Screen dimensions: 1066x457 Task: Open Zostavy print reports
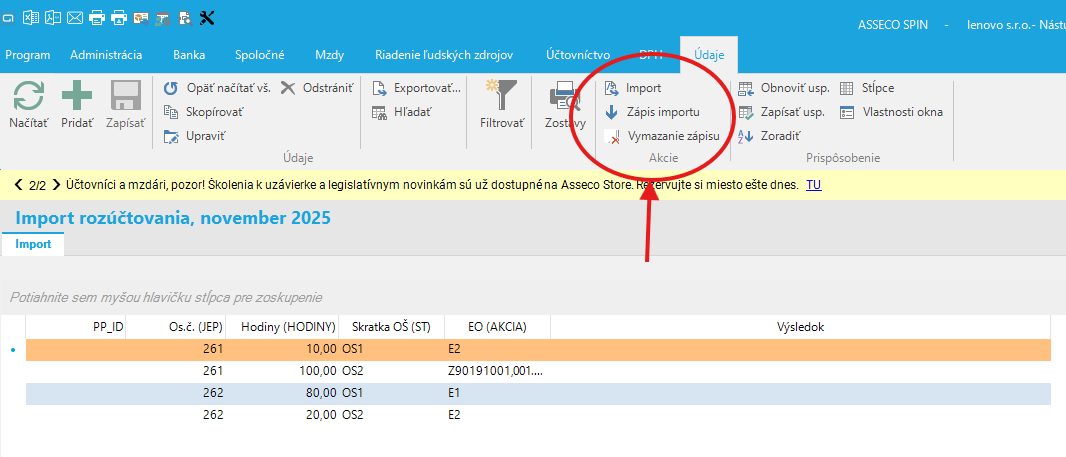click(x=565, y=104)
